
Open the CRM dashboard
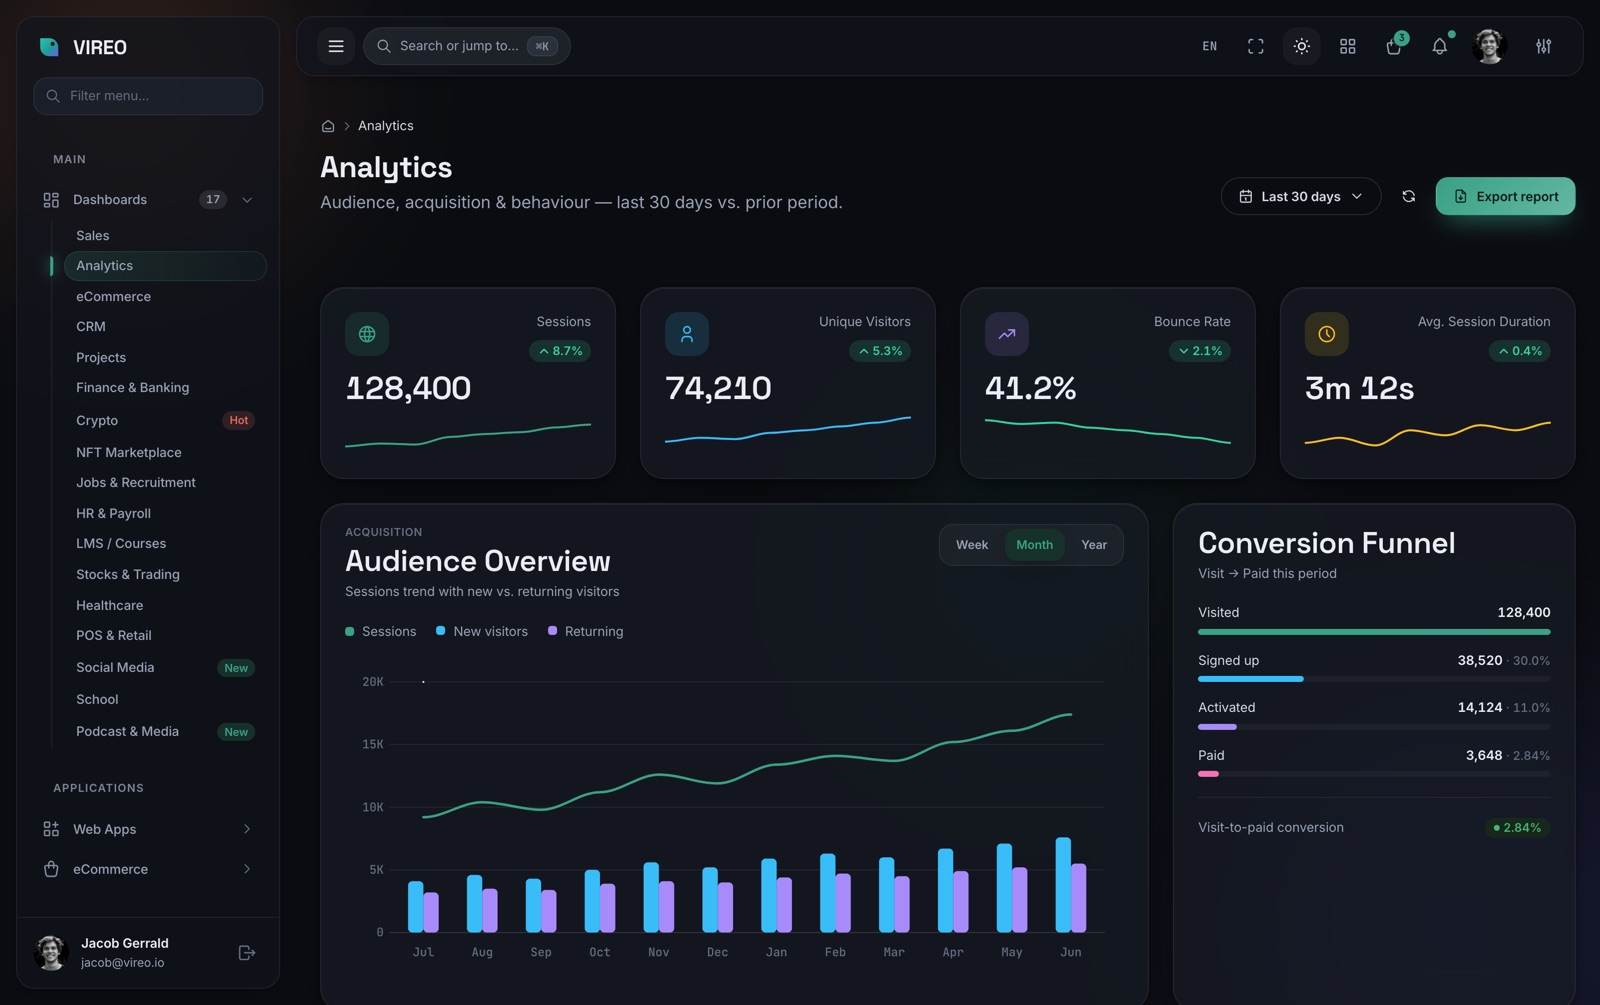point(165,327)
